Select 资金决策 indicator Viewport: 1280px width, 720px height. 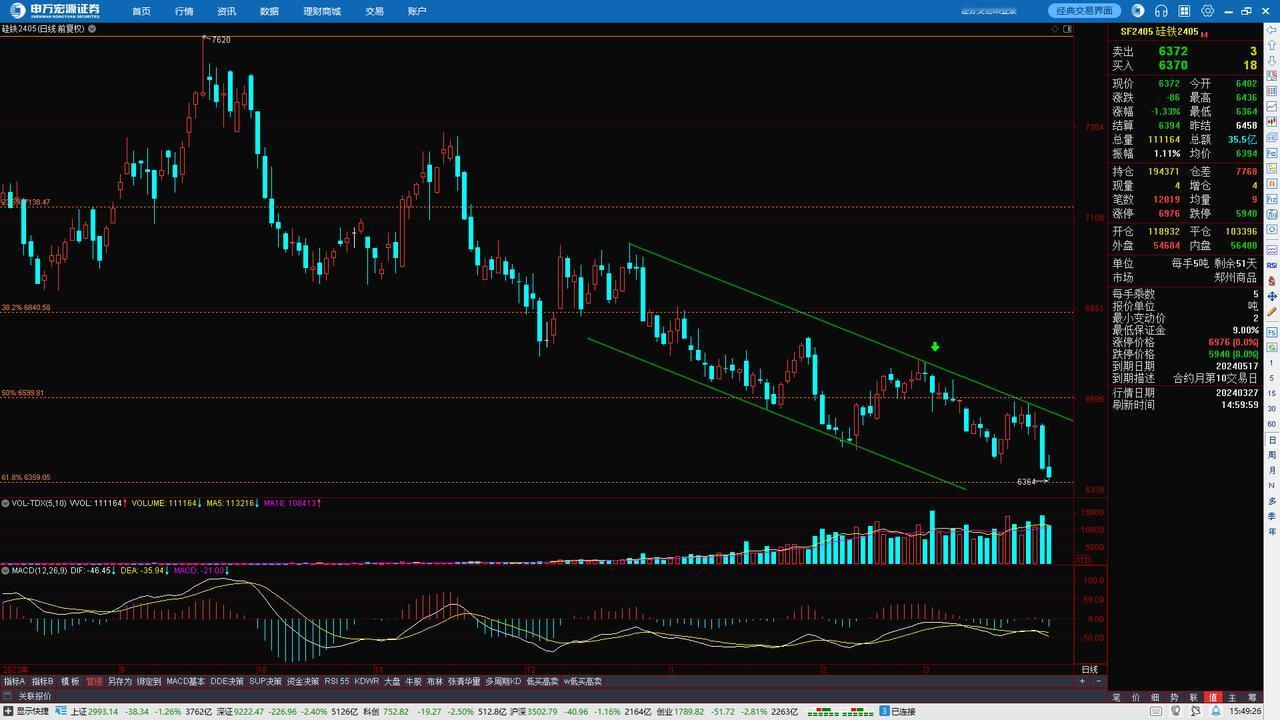pos(303,681)
